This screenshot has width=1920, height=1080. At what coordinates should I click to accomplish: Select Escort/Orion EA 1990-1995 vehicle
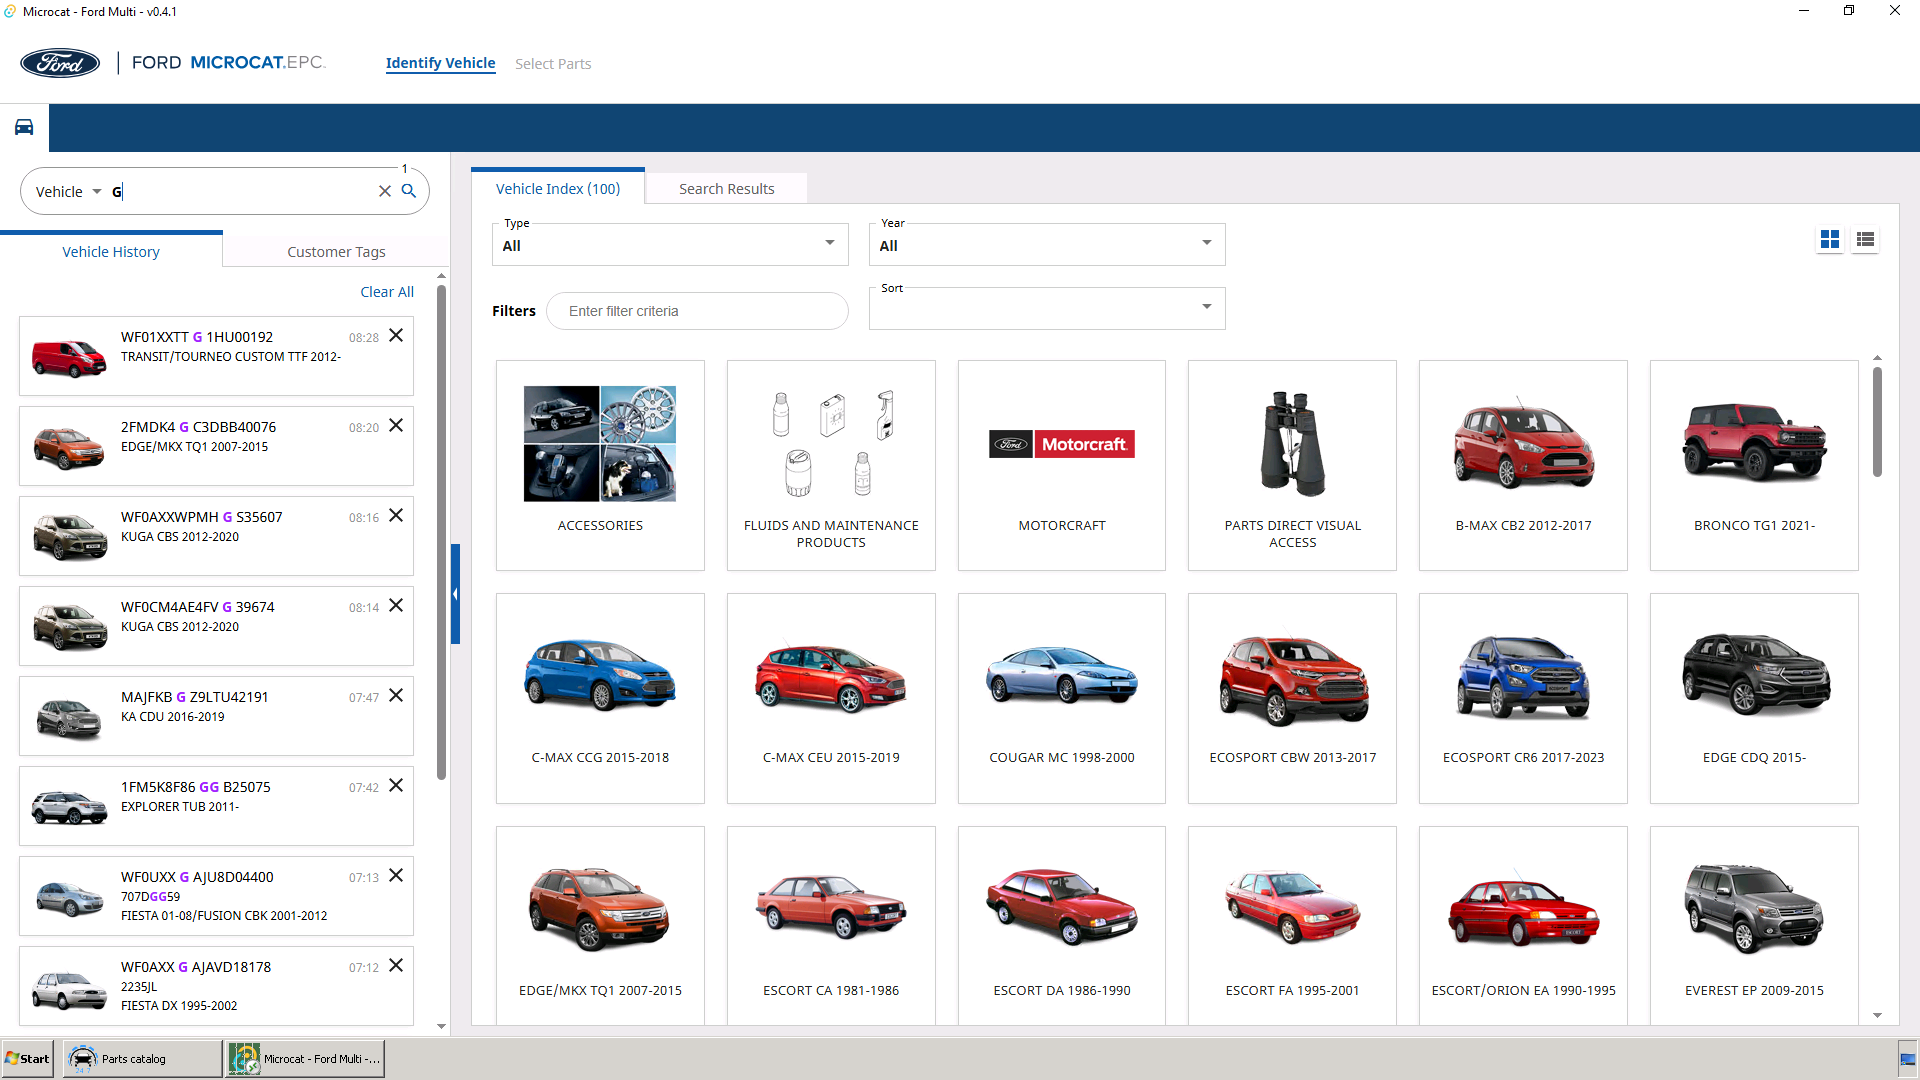coord(1523,925)
